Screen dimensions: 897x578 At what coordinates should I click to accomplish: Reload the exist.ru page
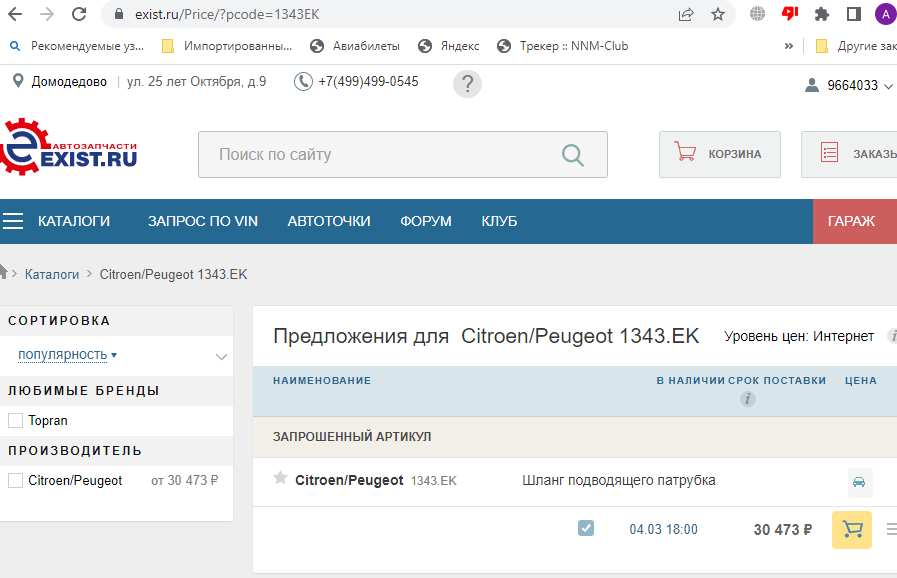[x=79, y=14]
